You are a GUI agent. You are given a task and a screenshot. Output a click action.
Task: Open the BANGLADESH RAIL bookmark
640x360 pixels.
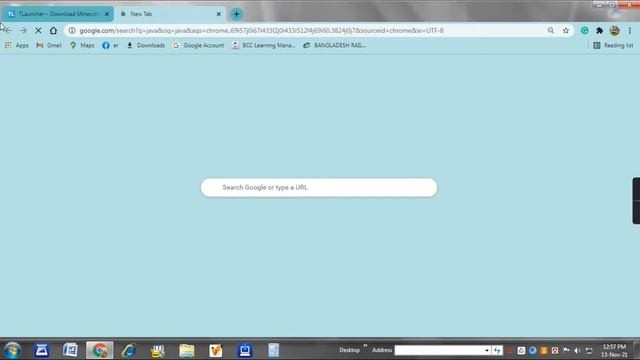335,45
